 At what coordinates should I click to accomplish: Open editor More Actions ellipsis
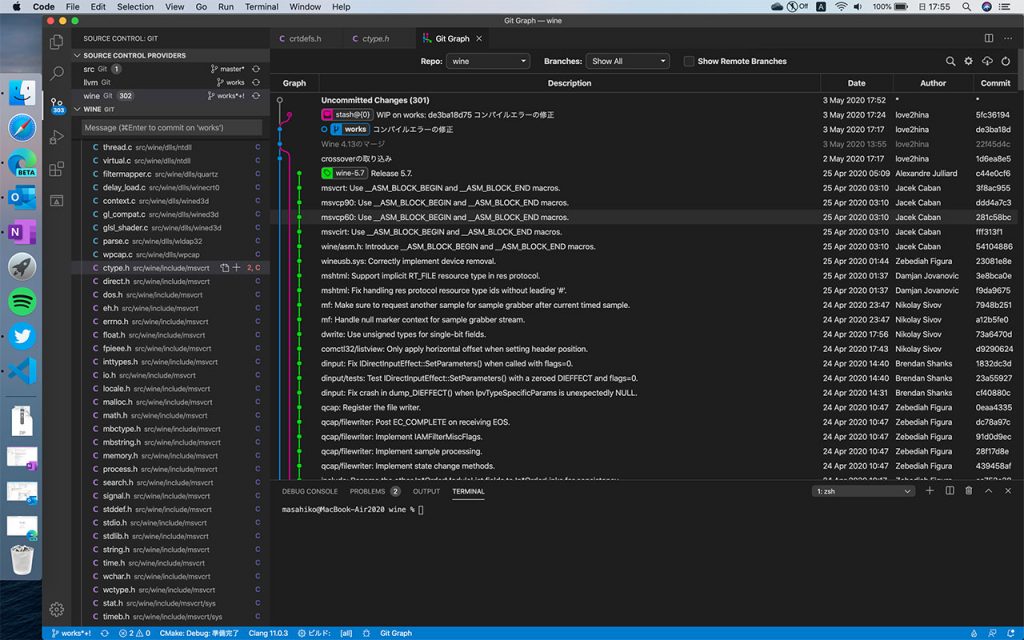(1008, 39)
